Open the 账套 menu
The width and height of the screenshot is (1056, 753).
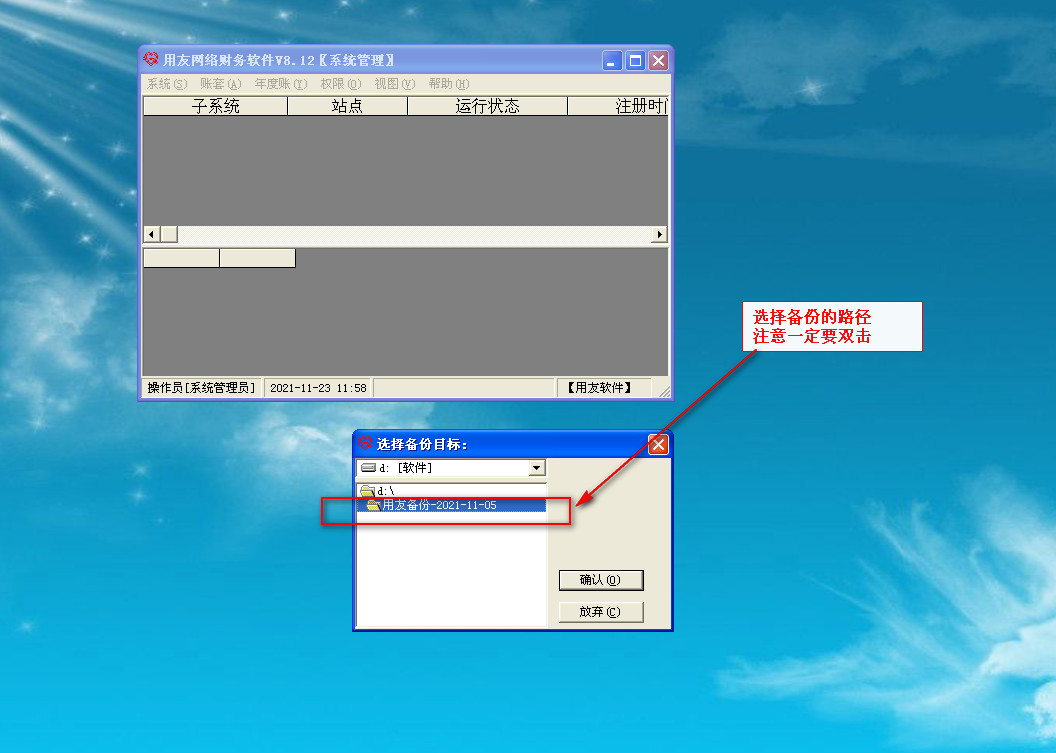(220, 84)
